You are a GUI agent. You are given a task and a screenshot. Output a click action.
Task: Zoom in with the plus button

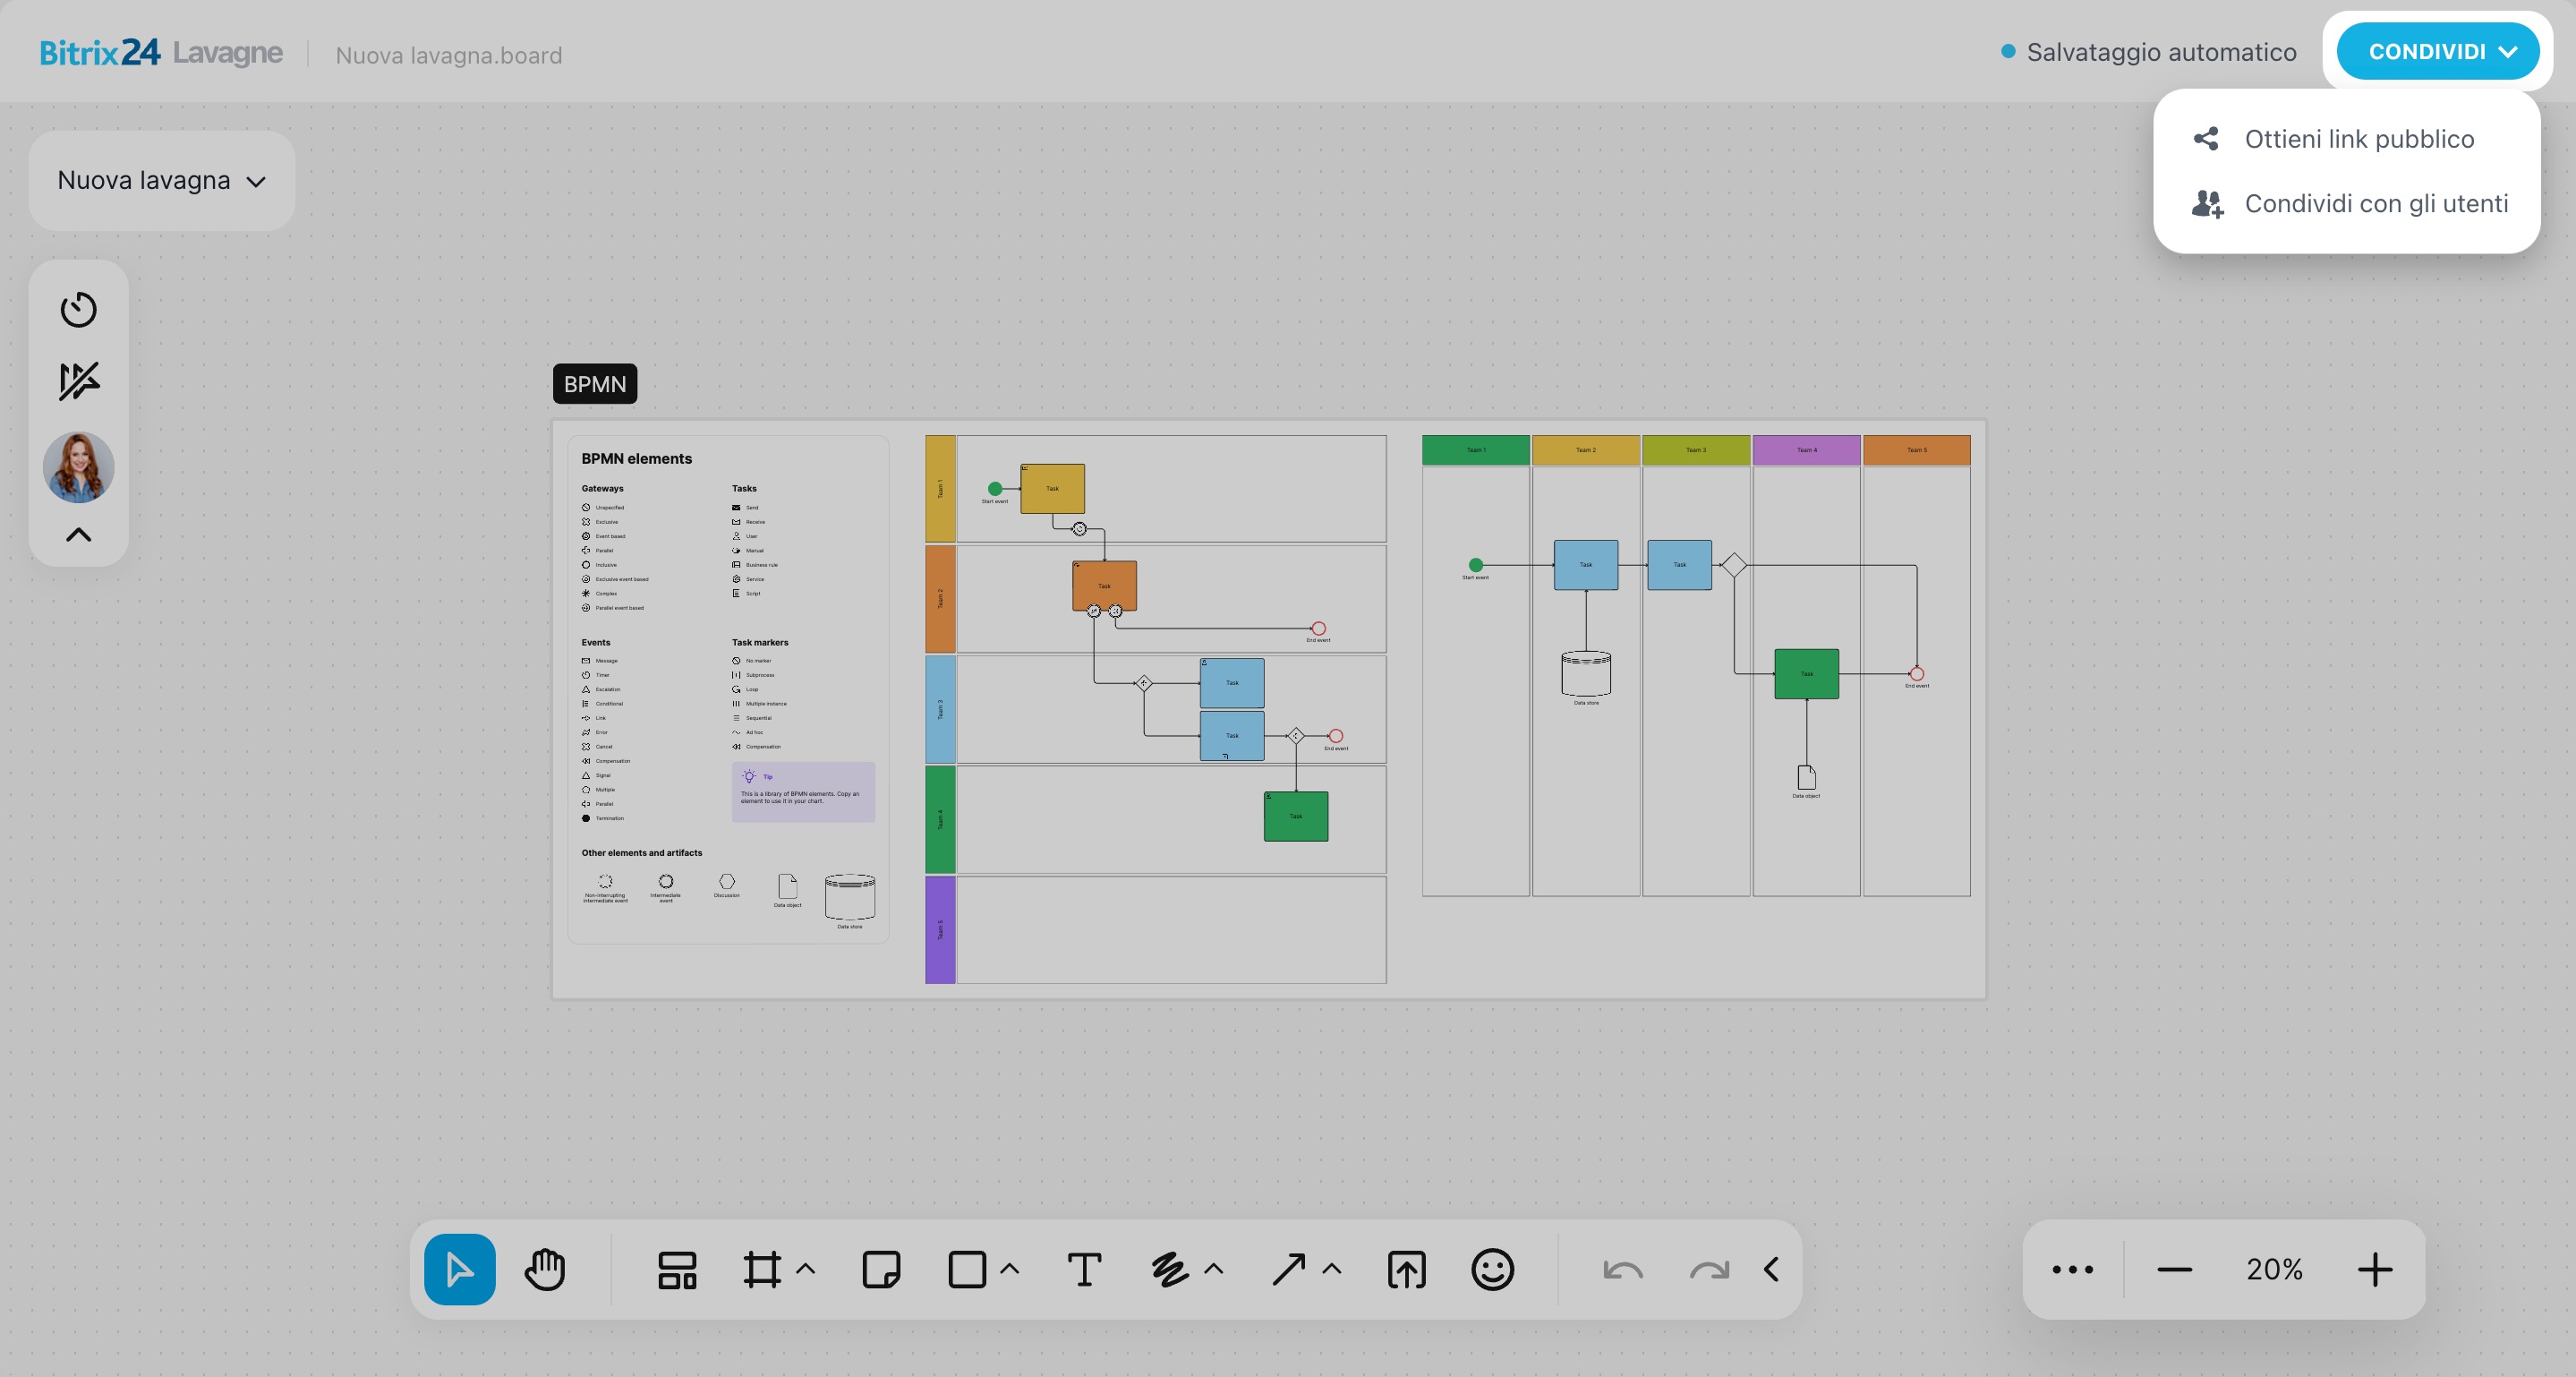[x=2374, y=1269]
